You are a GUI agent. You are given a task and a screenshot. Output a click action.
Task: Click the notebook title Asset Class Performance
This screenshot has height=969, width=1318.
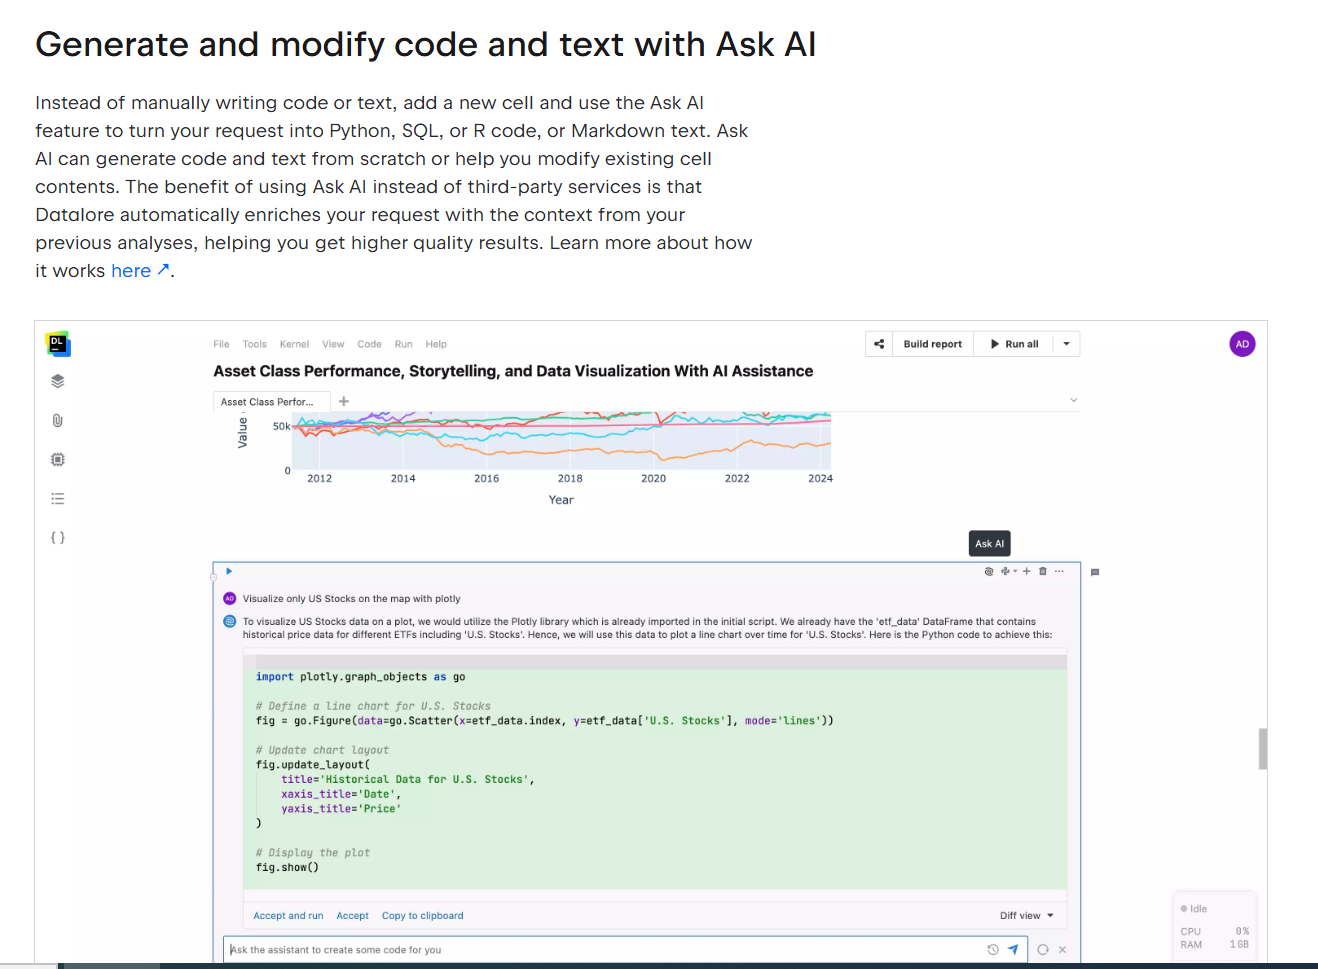513,371
